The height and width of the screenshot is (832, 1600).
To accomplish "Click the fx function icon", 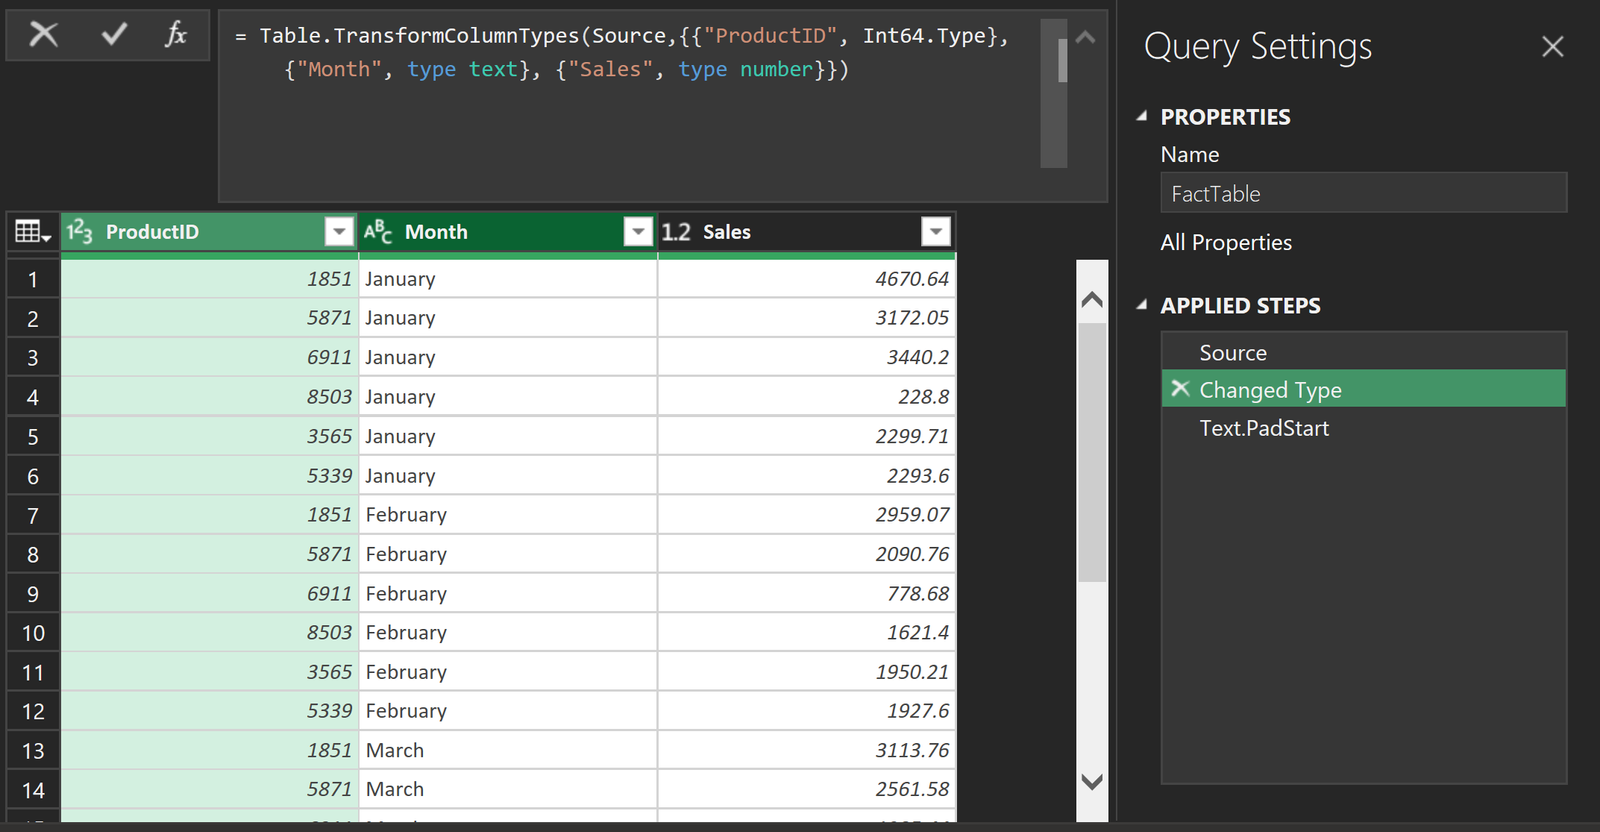I will 176,35.
